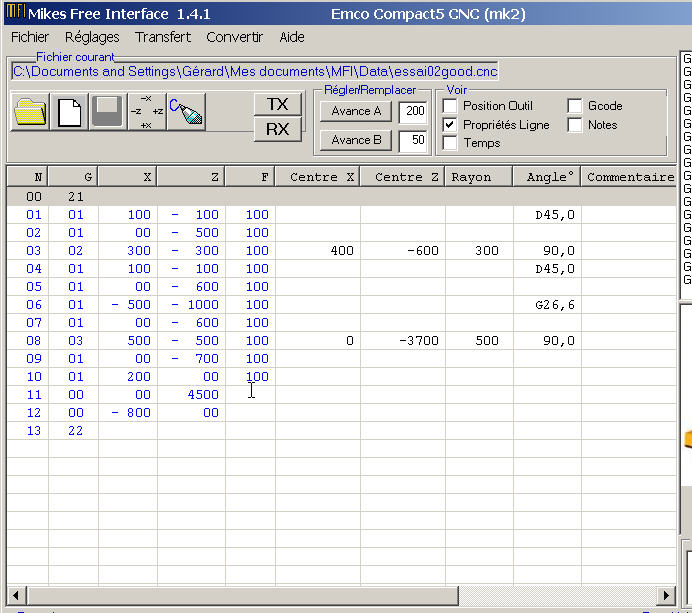Click the new blank document icon
The width and height of the screenshot is (692, 613).
point(69,112)
